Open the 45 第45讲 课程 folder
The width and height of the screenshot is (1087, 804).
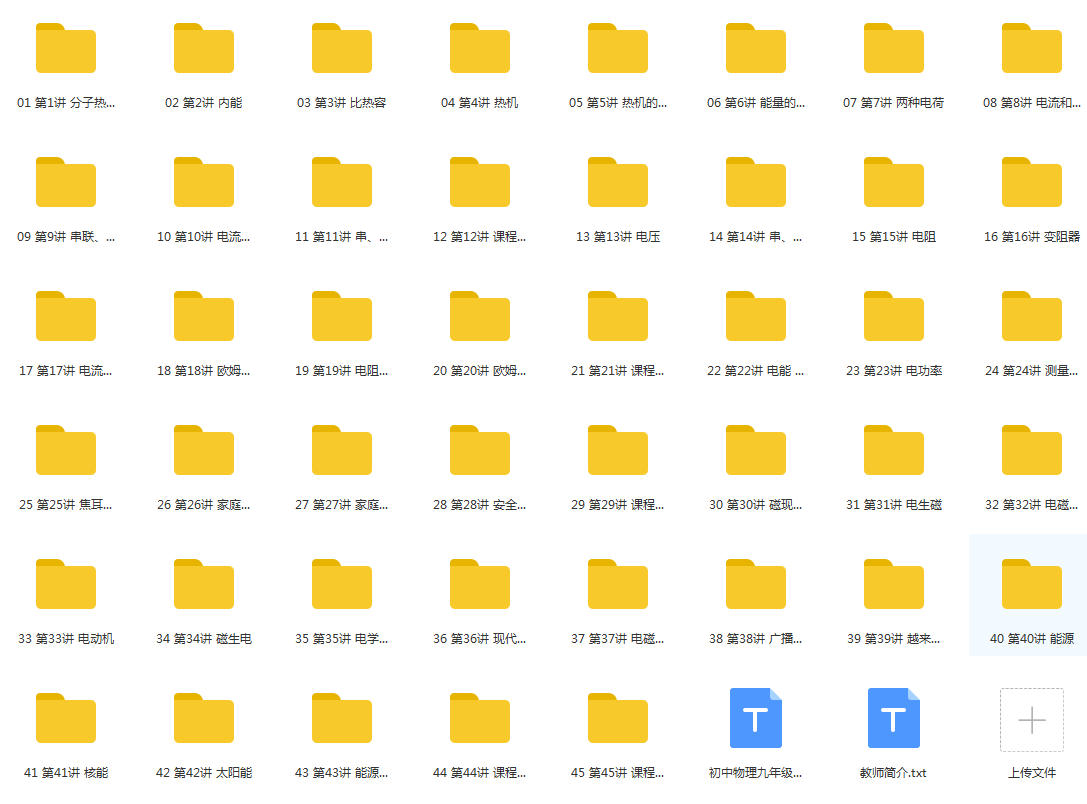point(618,719)
